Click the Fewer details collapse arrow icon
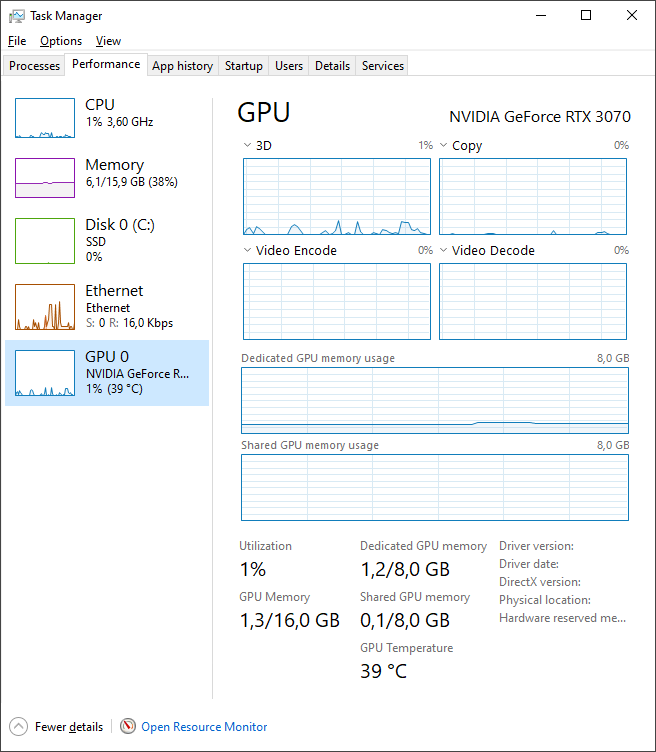Image resolution: width=656 pixels, height=752 pixels. click(18, 727)
